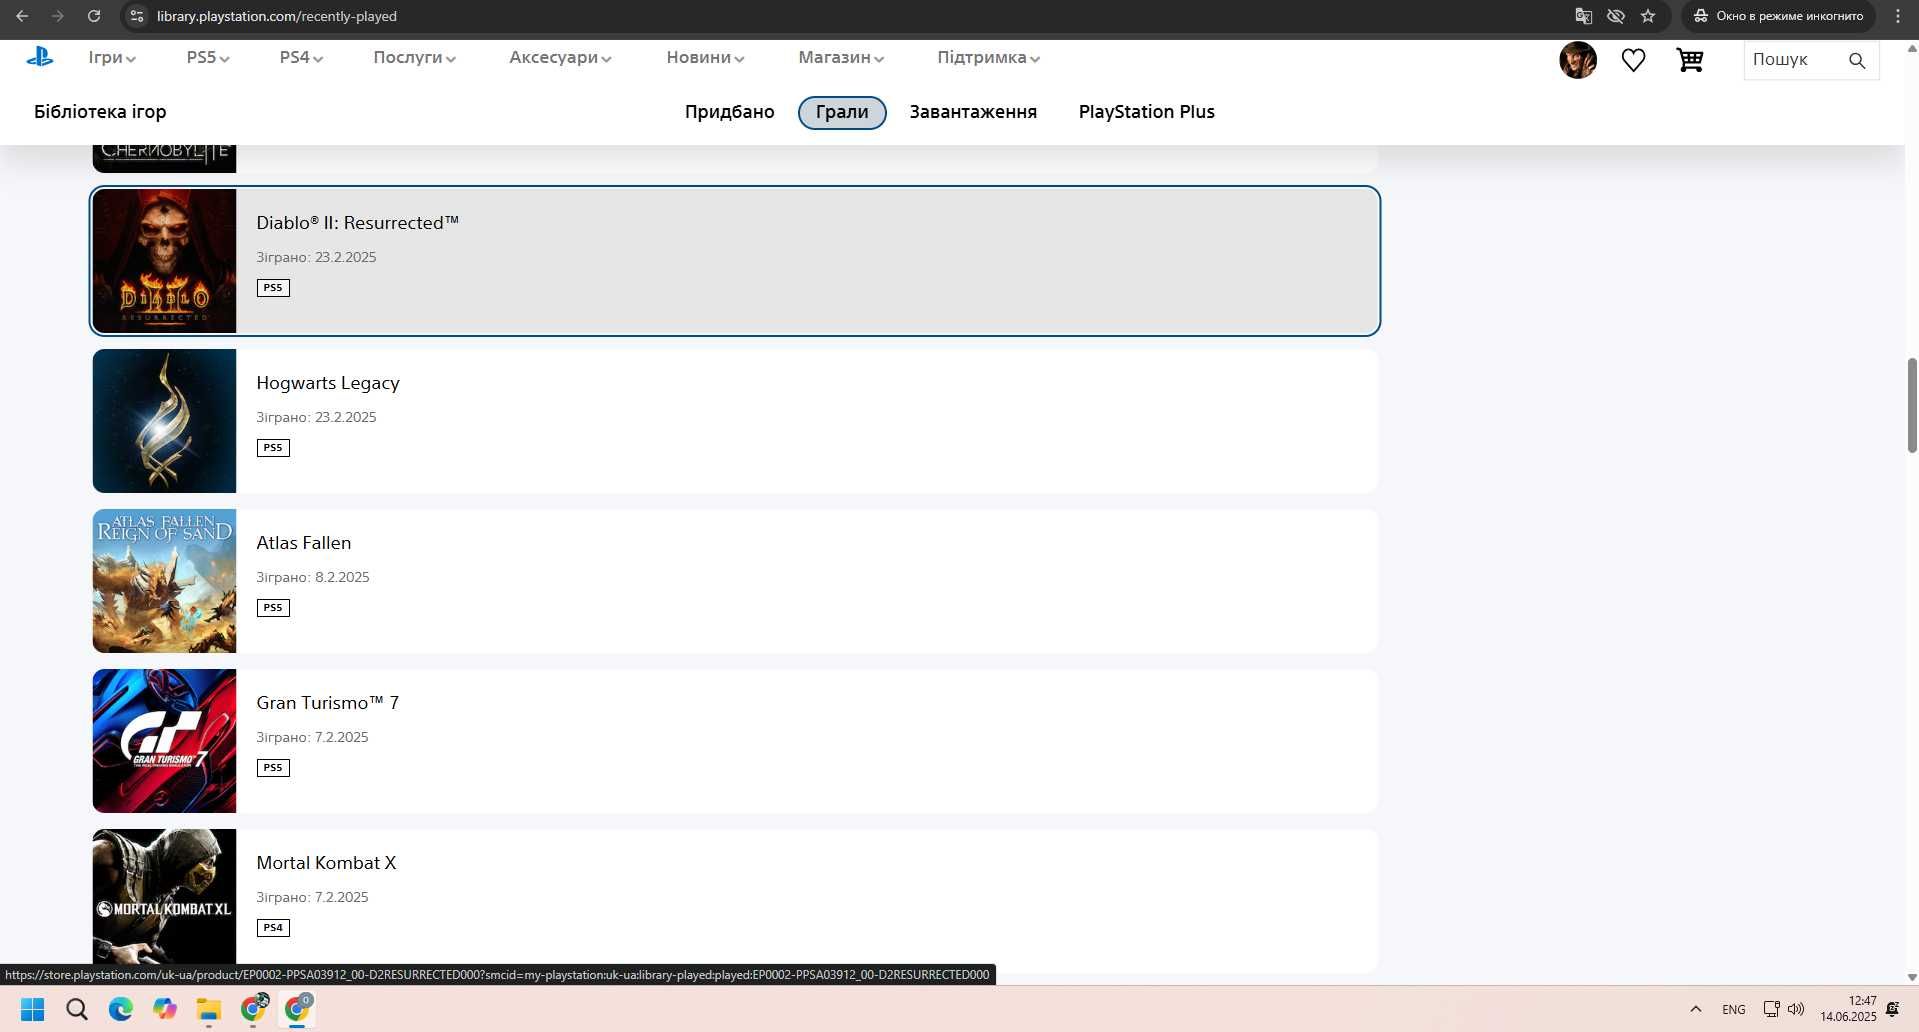Click the browser back arrow

click(22, 16)
